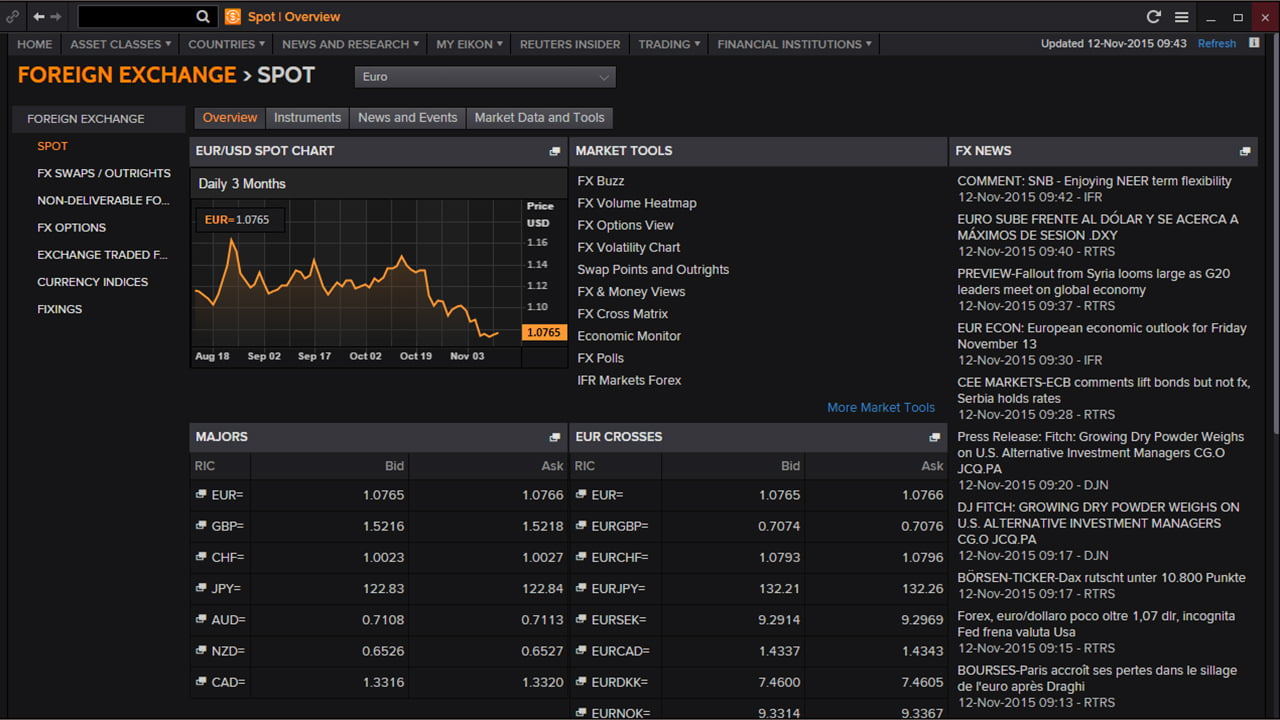The height and width of the screenshot is (720, 1280).
Task: Click the back navigation arrow
Action: point(38,17)
